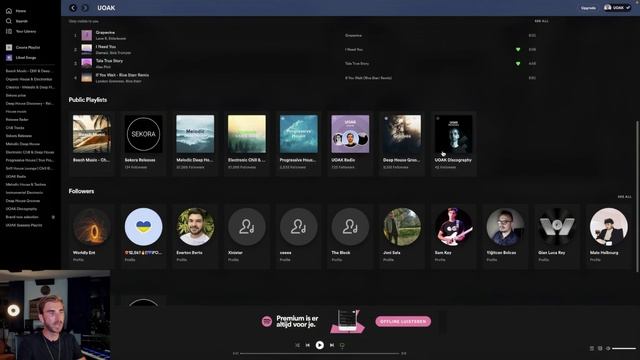Open follower profile The Black
The width and height of the screenshot is (640, 360).
(x=350, y=236)
